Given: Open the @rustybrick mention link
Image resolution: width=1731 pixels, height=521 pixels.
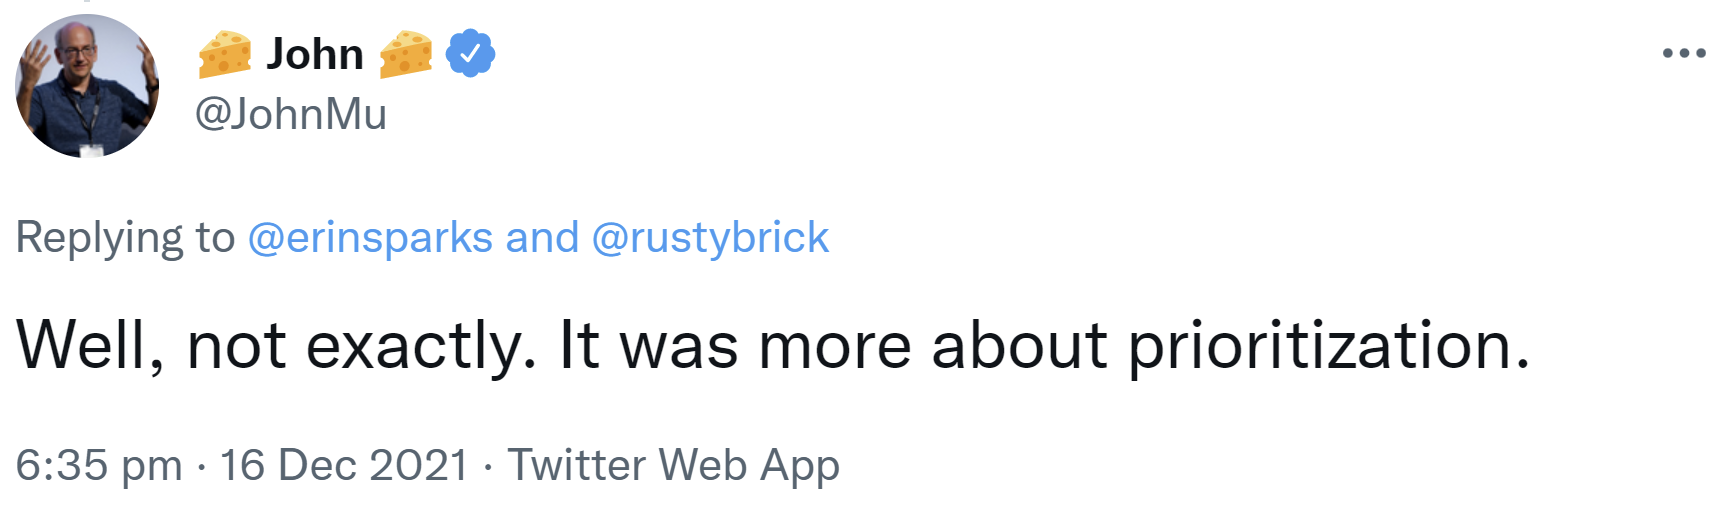Looking at the screenshot, I should (710, 238).
